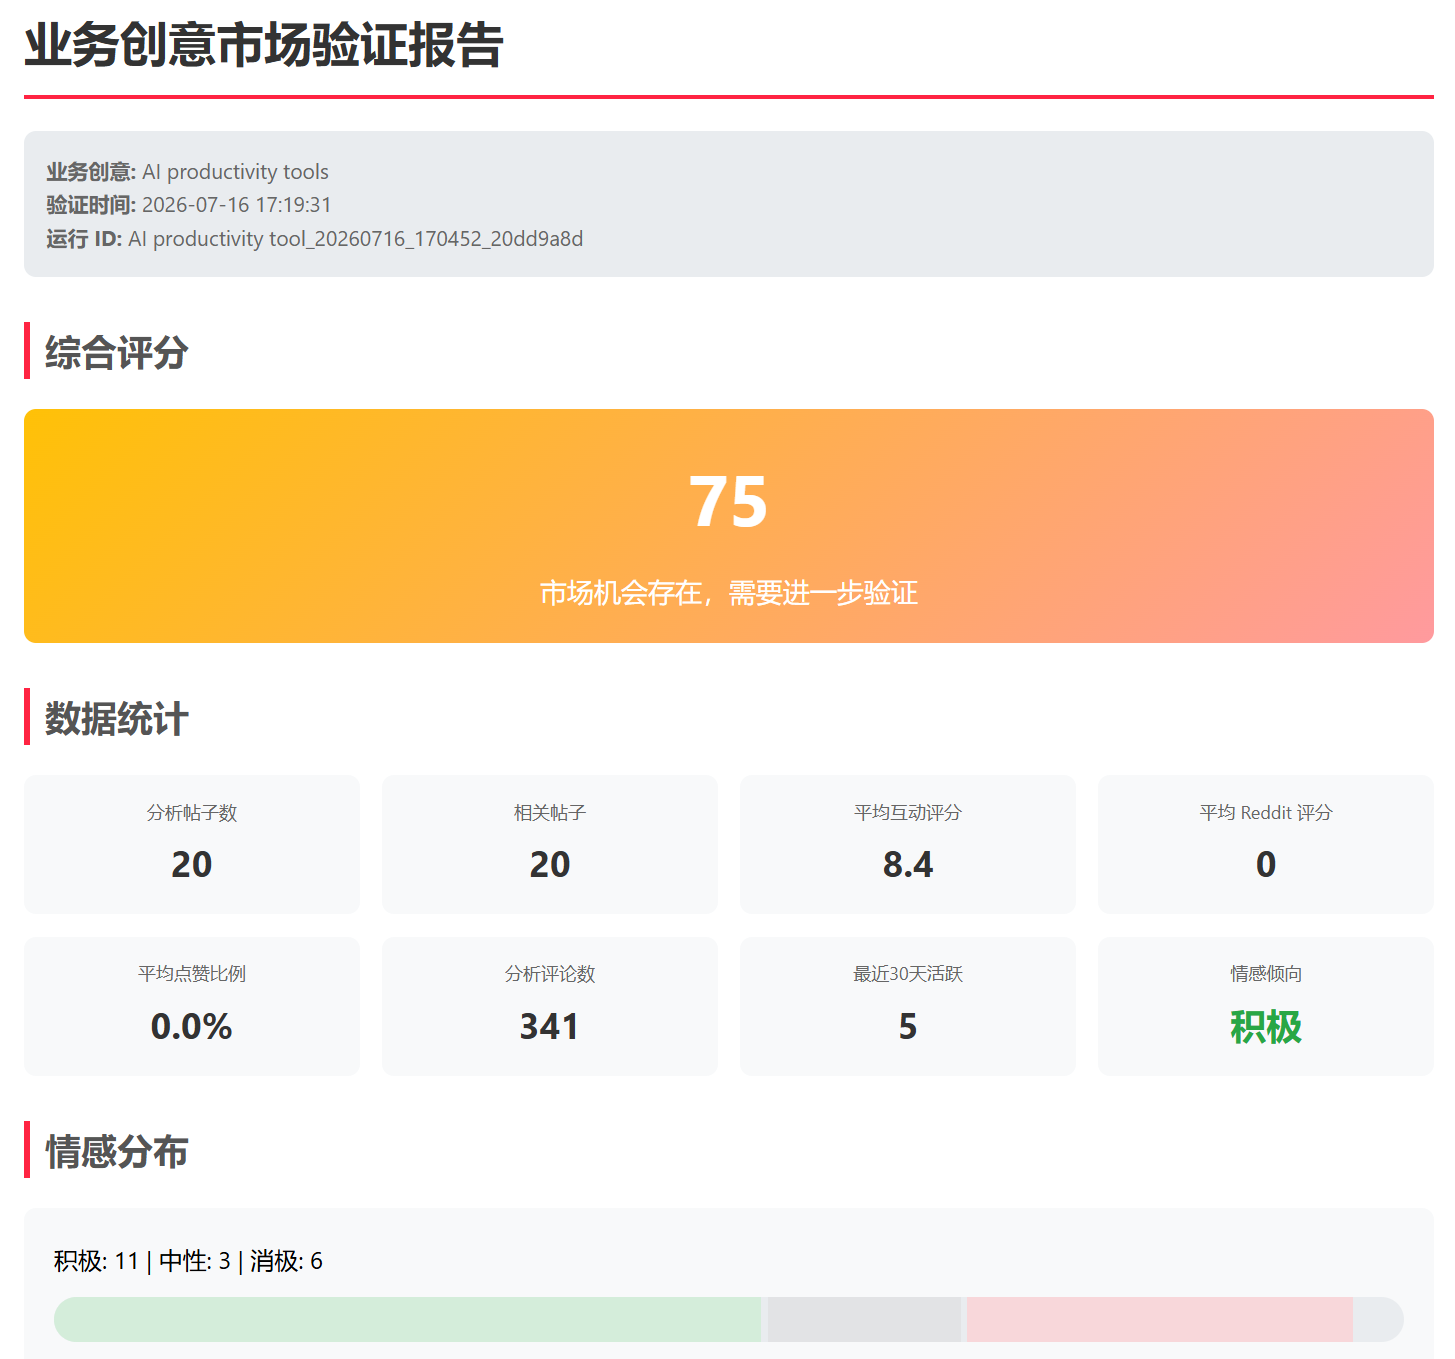The image size is (1455, 1359).
Task: Click the overall score number 75
Action: [728, 502]
